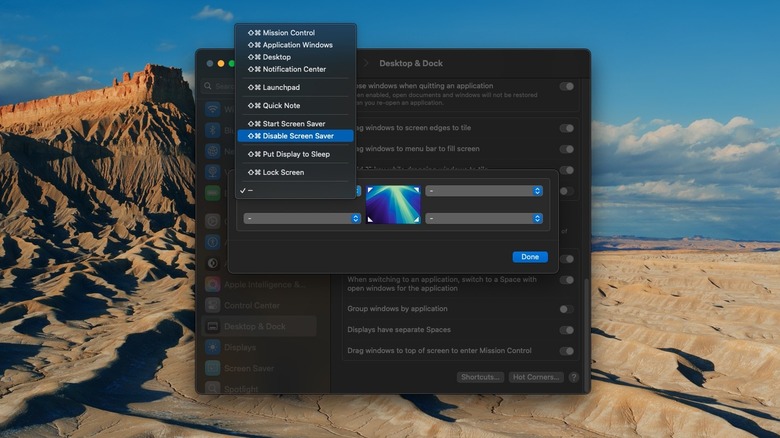Click the question mark help button

coord(574,377)
